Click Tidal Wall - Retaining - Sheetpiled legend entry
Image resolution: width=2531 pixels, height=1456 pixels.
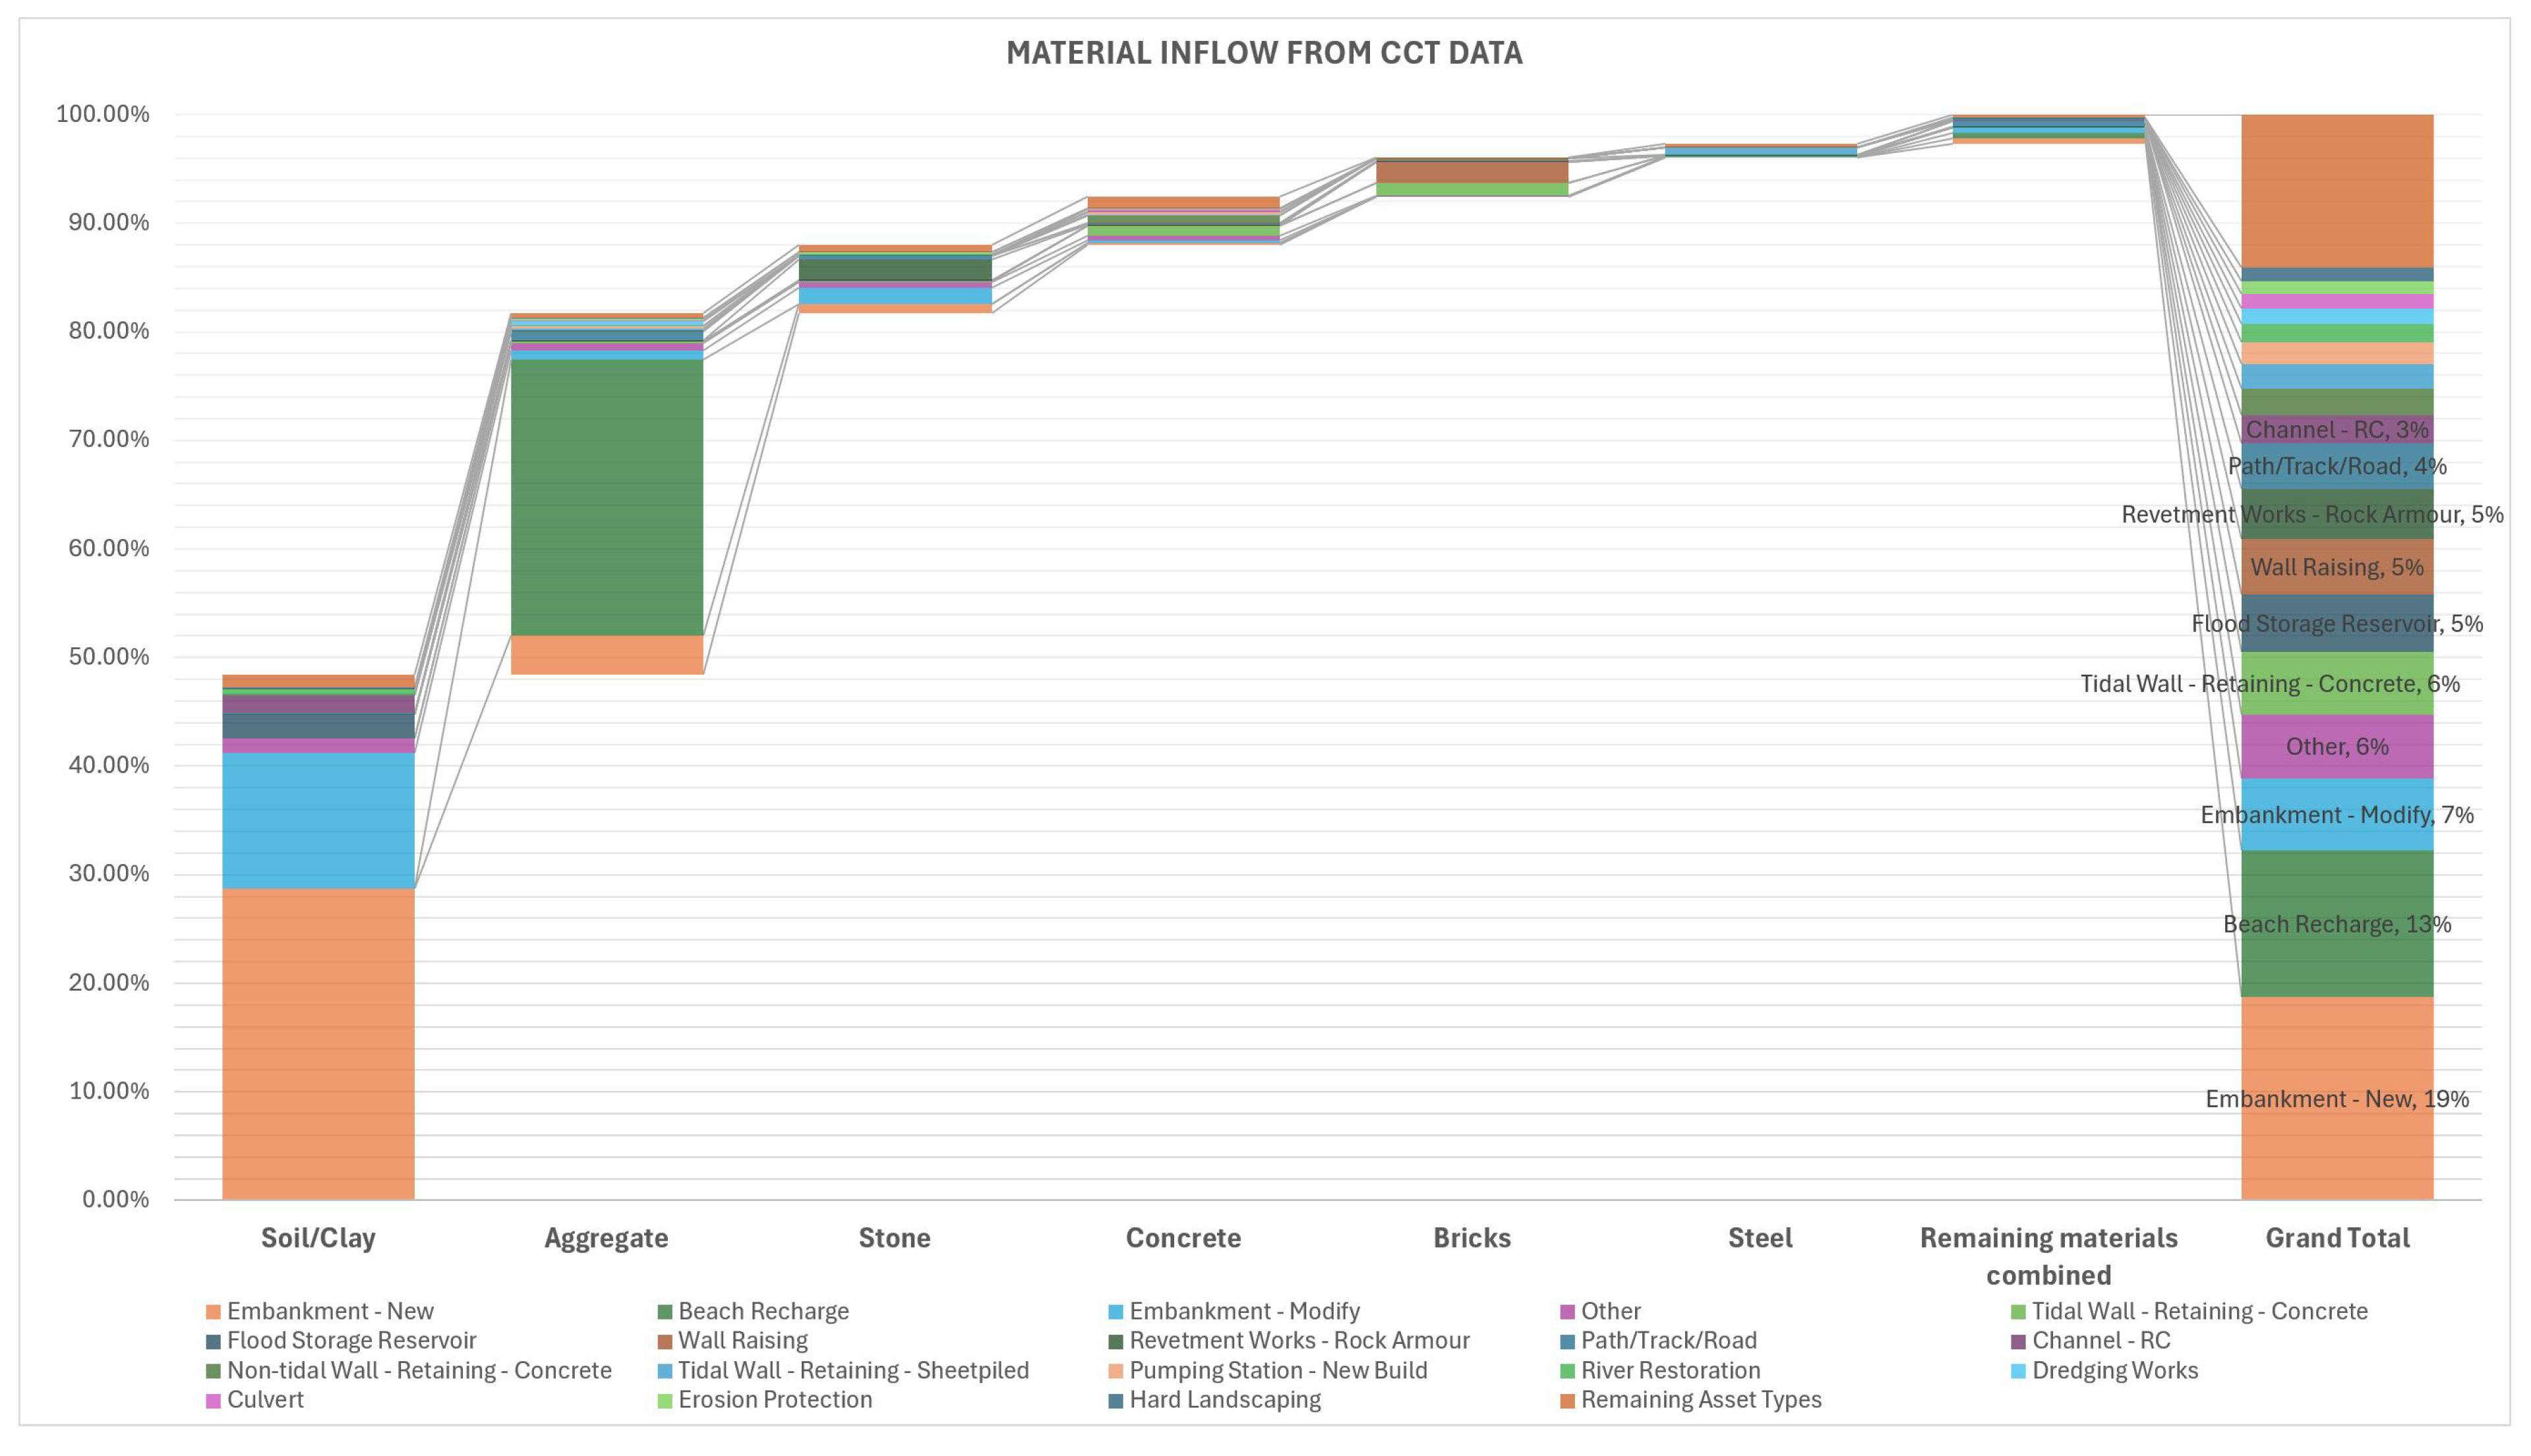tap(843, 1370)
